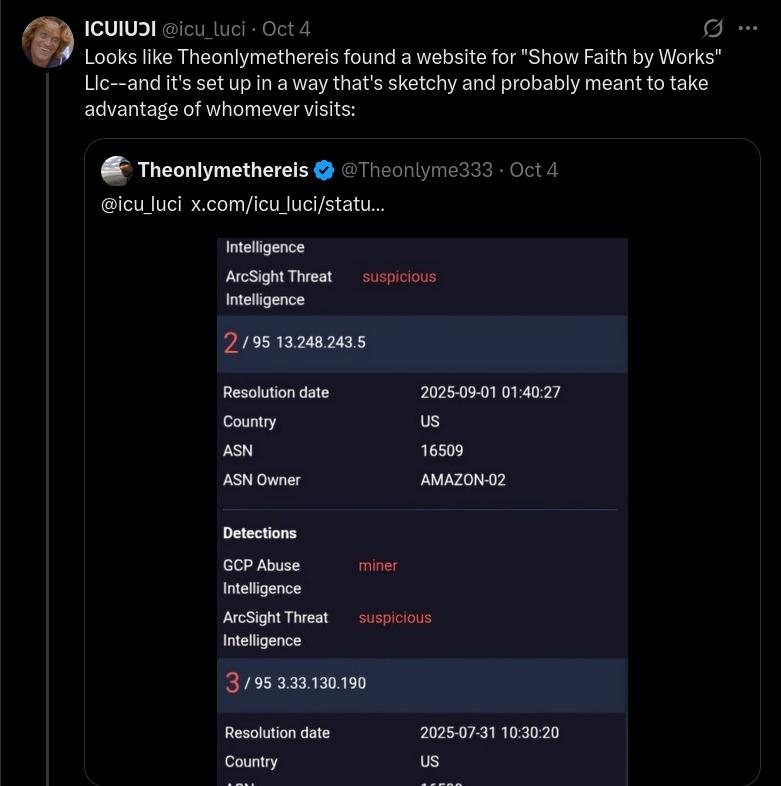Click the @Theonlyme333 handle

[417, 170]
